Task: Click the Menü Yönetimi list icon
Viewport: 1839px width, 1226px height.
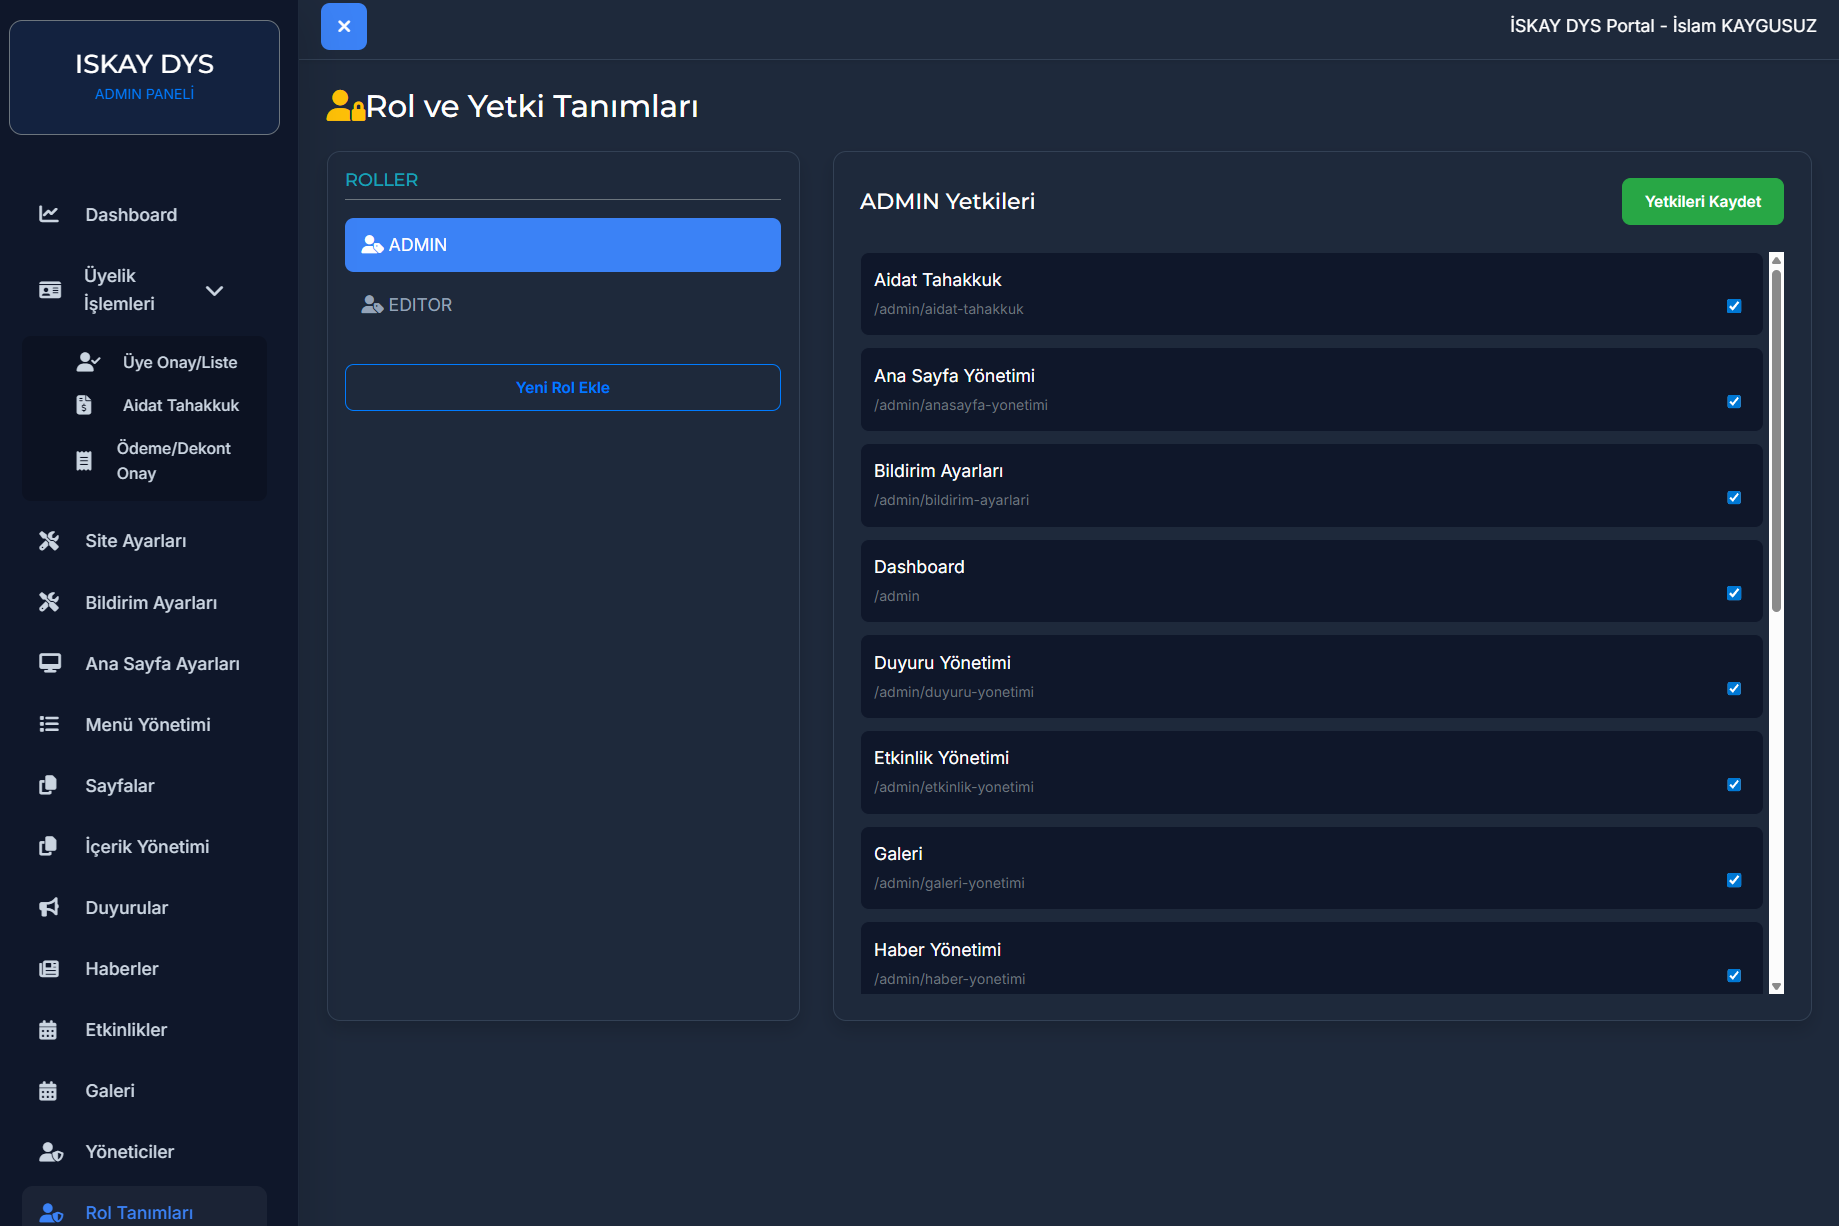Action: (49, 724)
